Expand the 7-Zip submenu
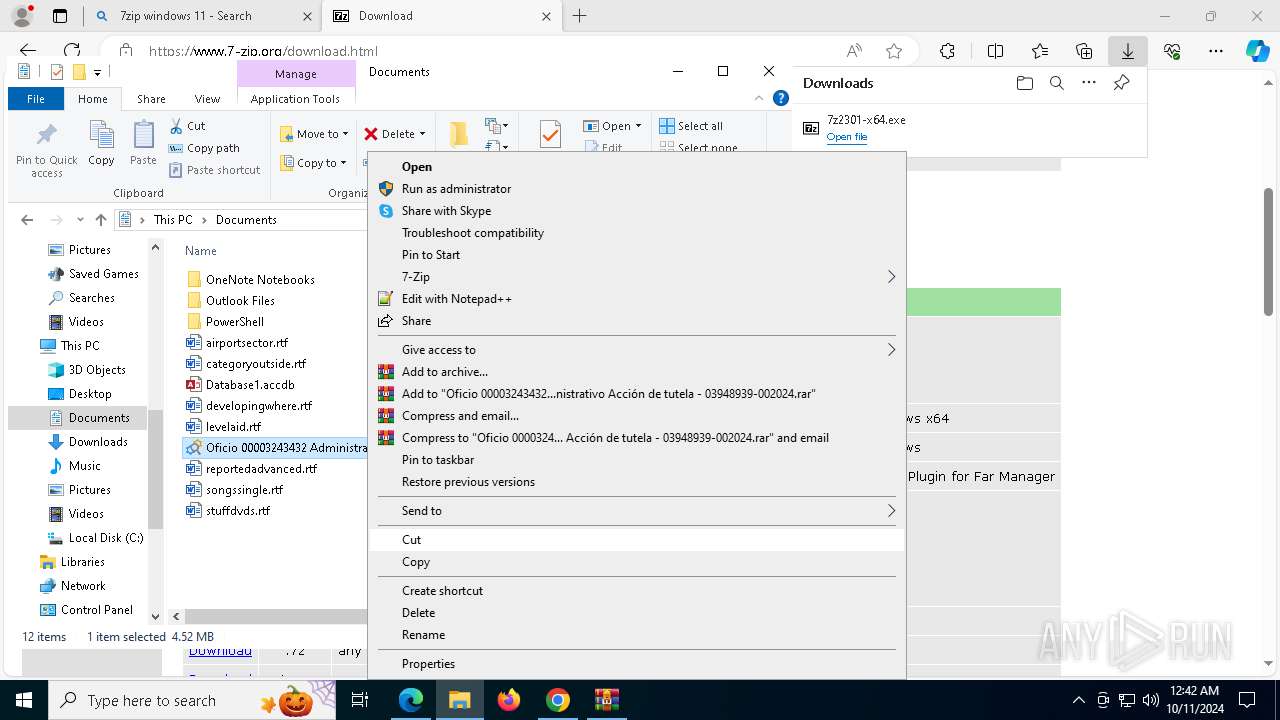The image size is (1280, 720). pyautogui.click(x=637, y=277)
